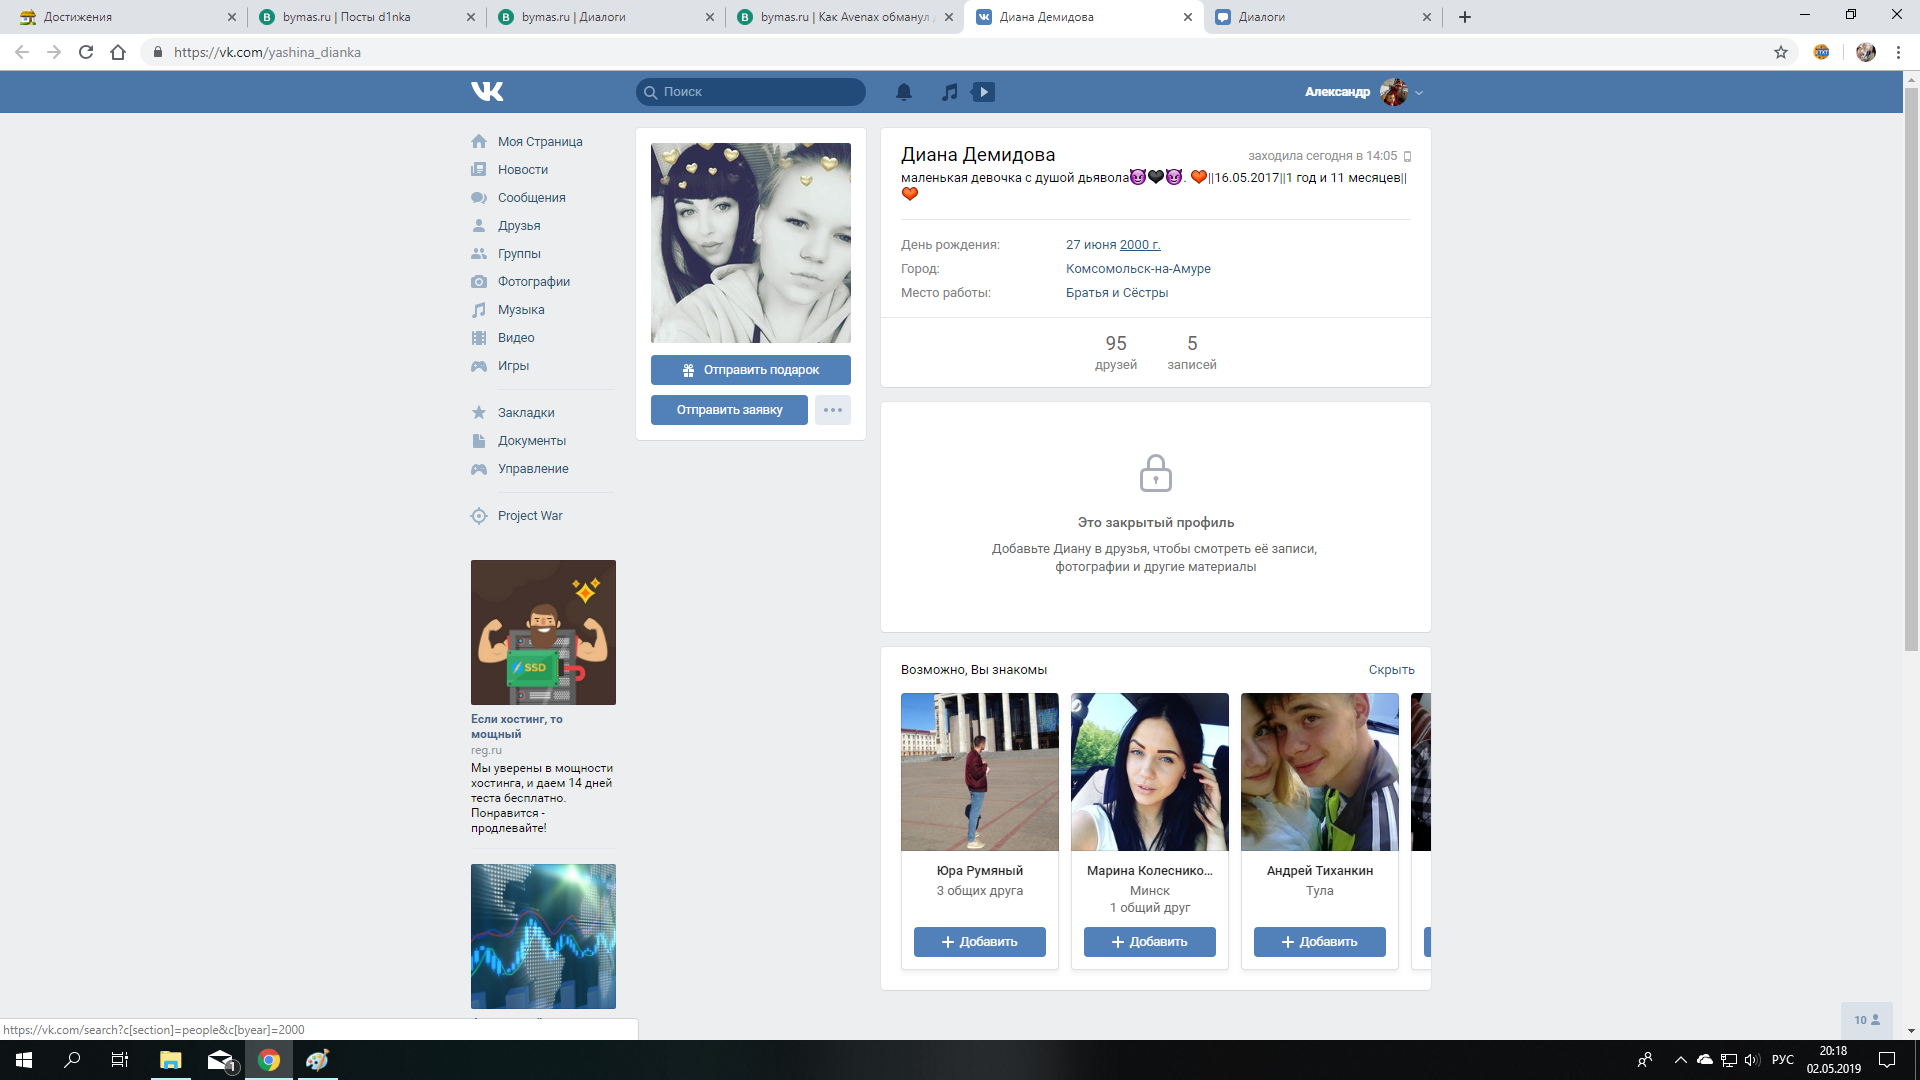Bookmark page with the star icon

(1781, 52)
